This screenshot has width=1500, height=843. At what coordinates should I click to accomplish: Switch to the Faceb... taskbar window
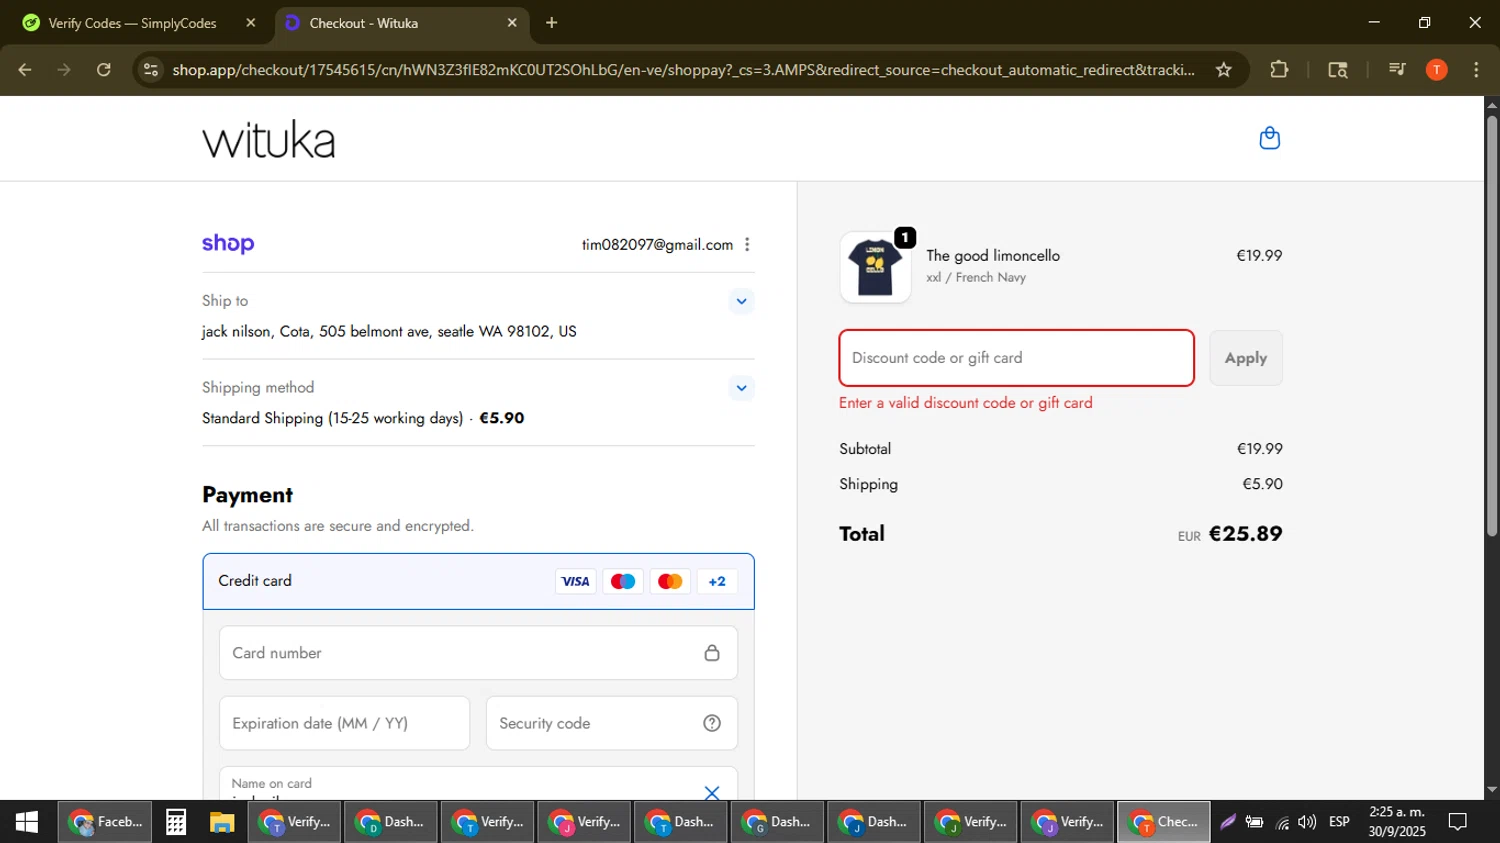(x=105, y=822)
